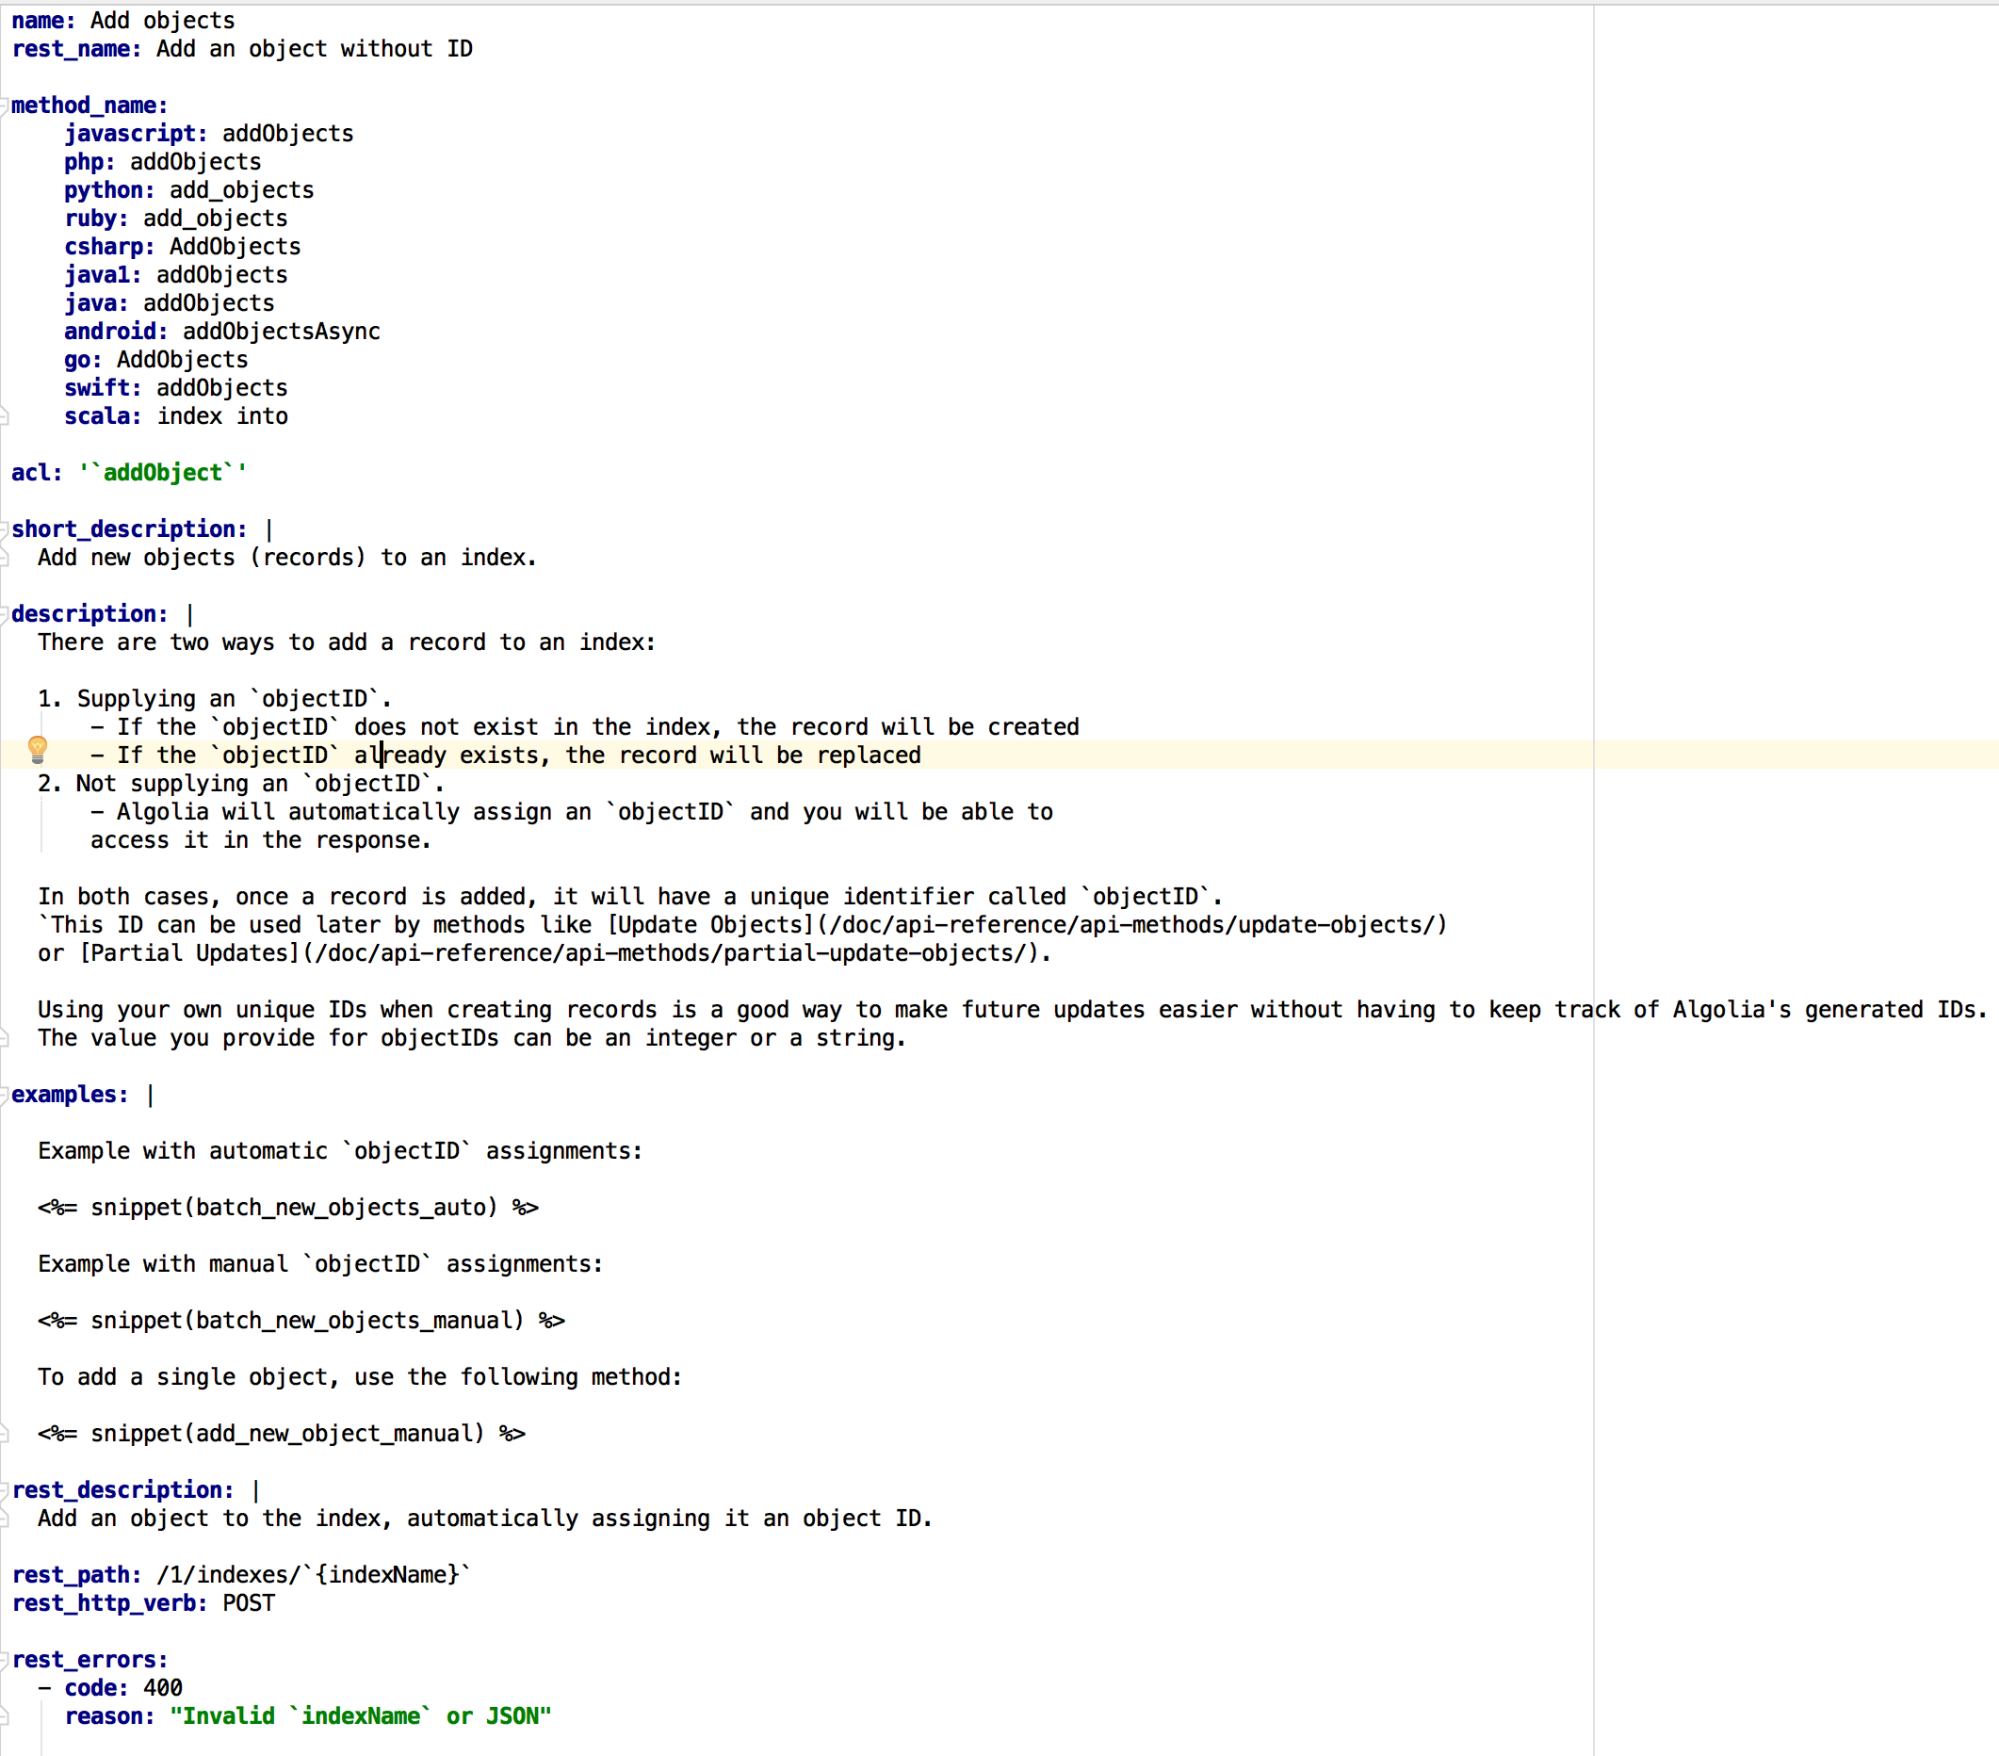Click the 'index into' scala value

coord(222,416)
